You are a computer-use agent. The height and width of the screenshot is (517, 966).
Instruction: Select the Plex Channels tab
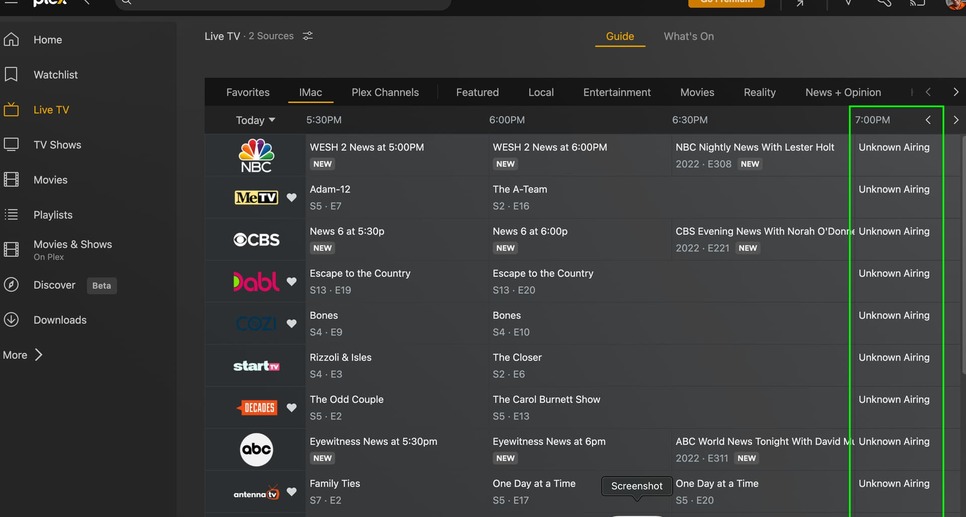385,92
